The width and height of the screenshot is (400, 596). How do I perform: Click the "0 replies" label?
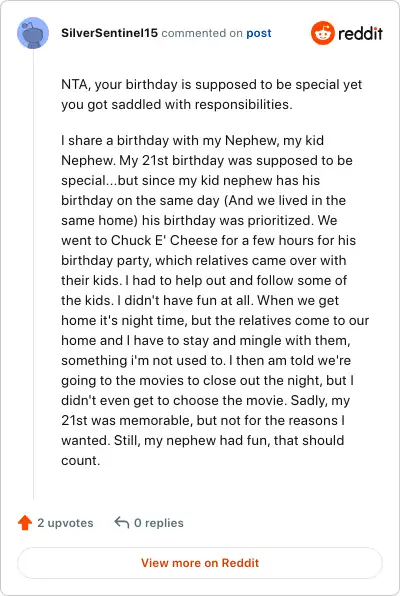159,523
